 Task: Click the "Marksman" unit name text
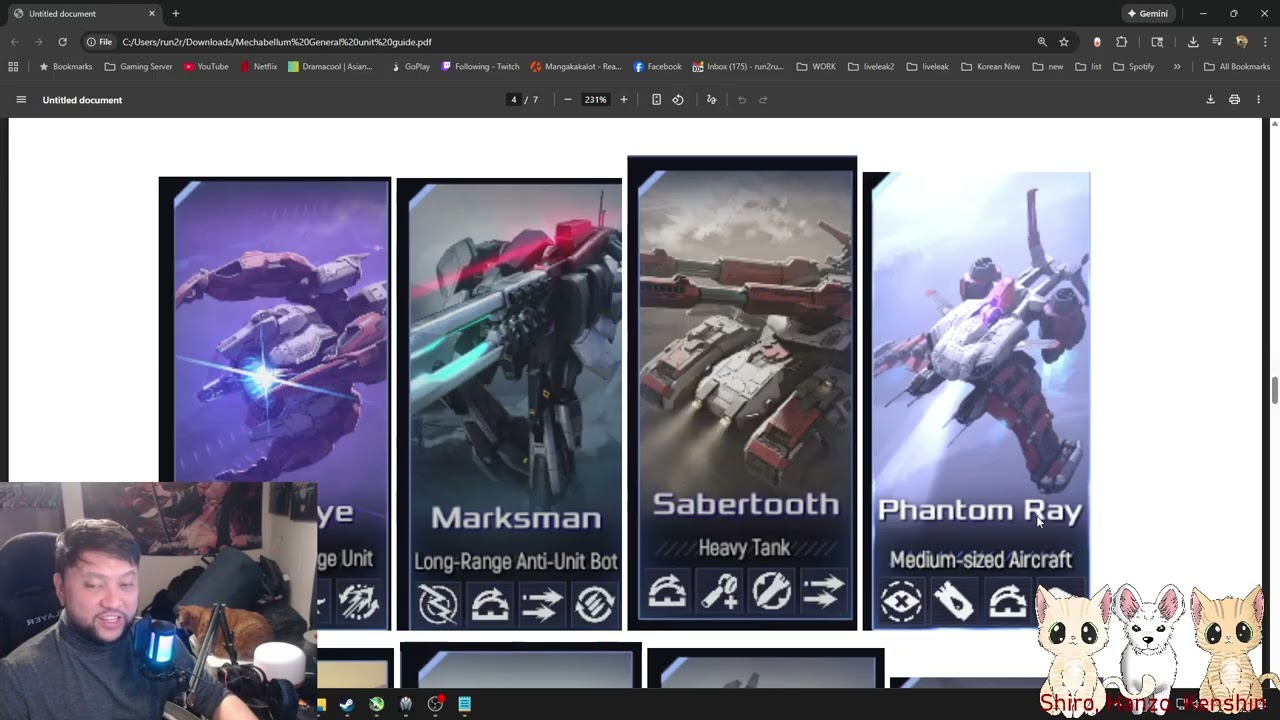coord(516,518)
